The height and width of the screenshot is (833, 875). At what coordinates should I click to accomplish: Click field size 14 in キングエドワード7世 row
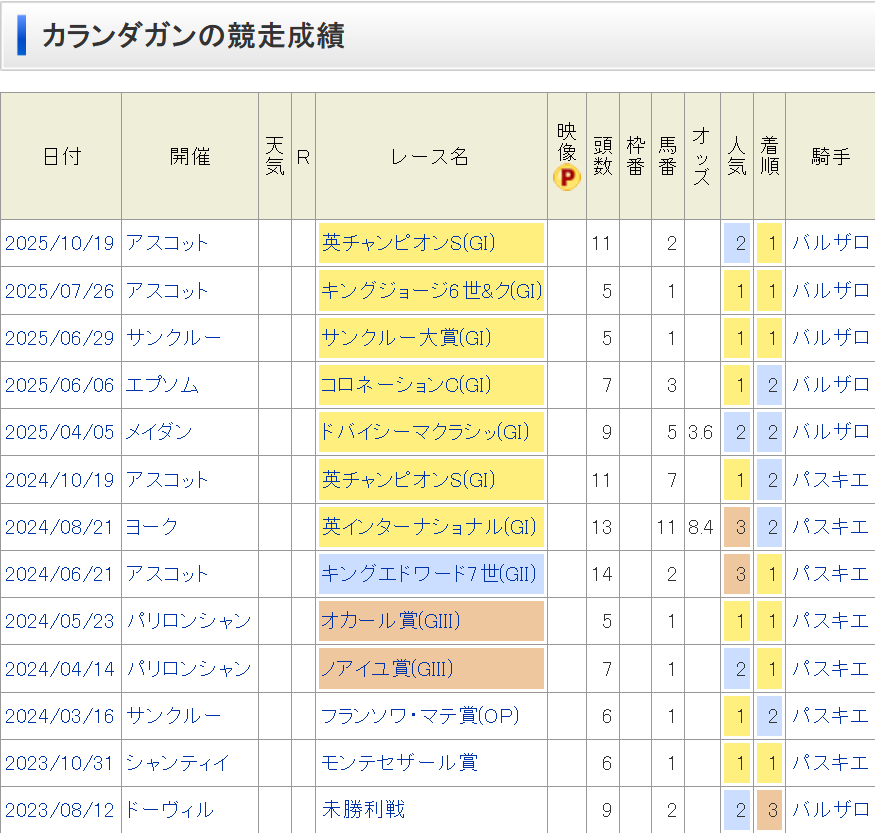602,574
